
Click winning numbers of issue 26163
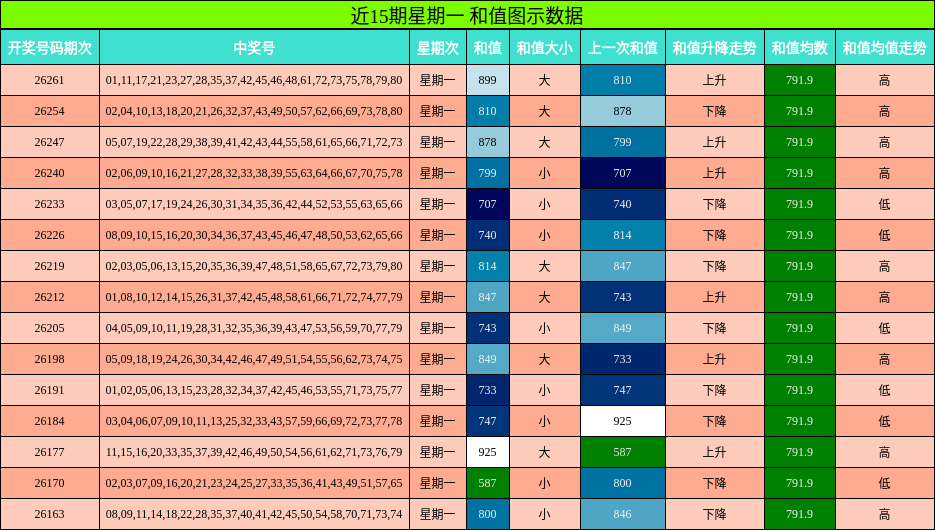point(254,514)
